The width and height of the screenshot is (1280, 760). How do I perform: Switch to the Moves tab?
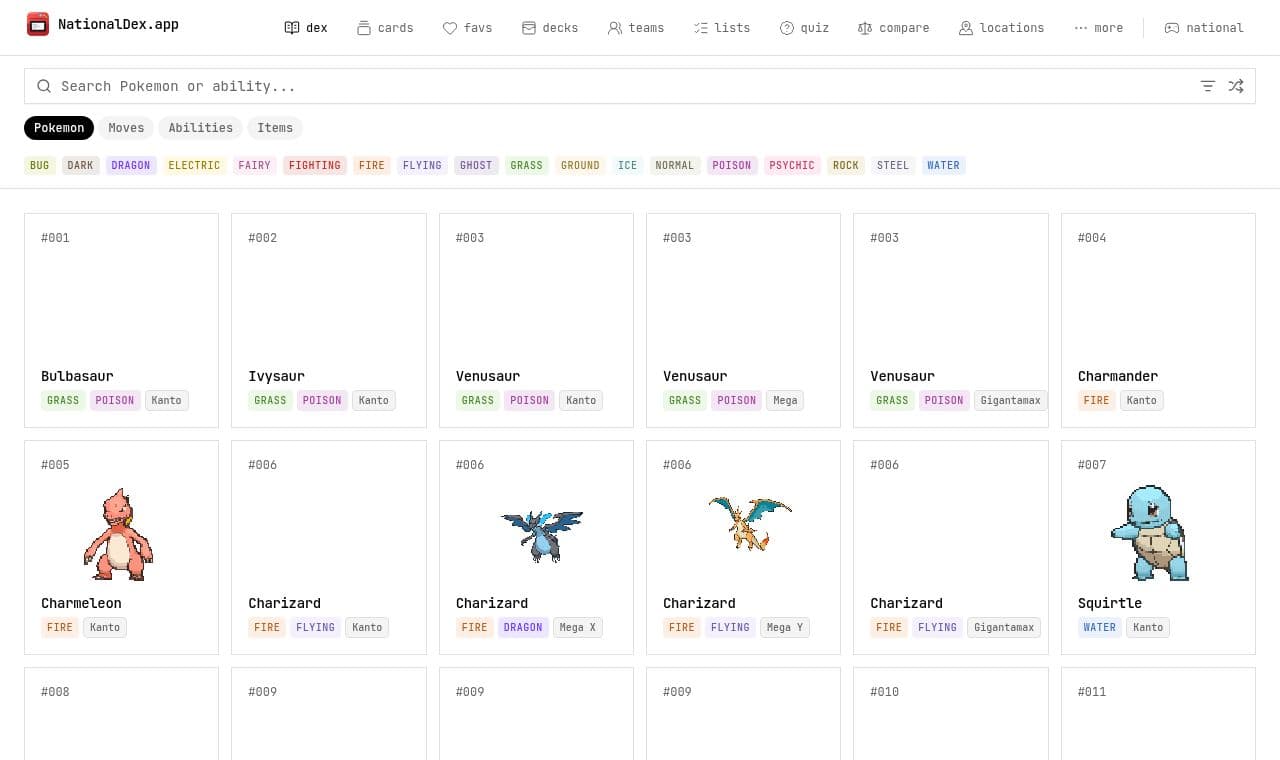(126, 128)
